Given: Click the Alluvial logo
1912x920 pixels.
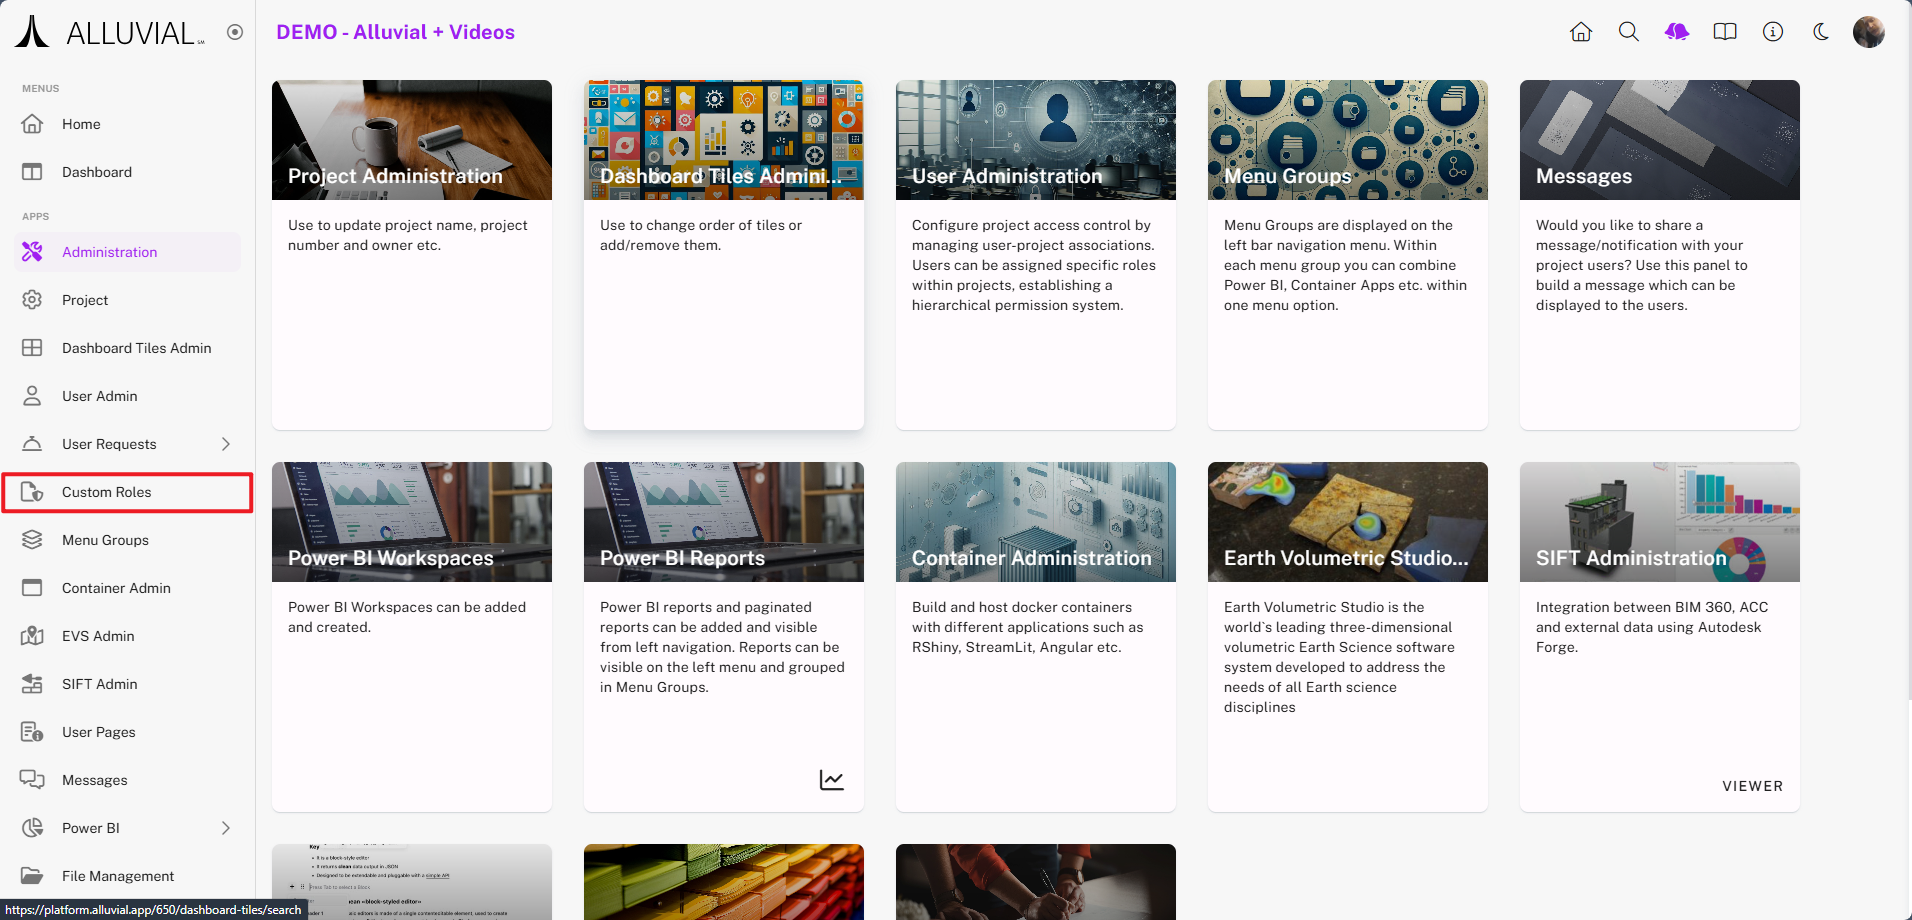Looking at the screenshot, I should [x=110, y=32].
